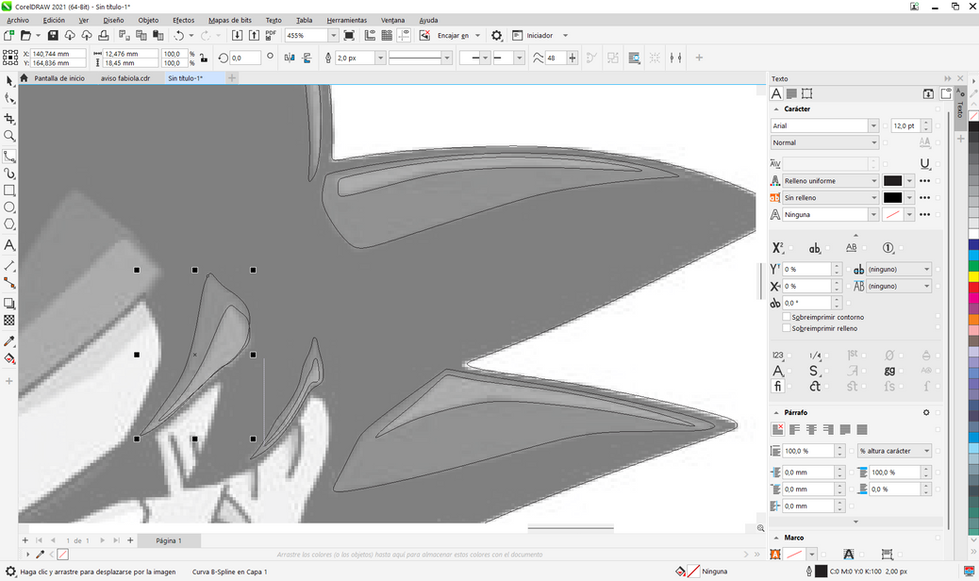
Task: Click the Página 1 page tab
Action: tap(168, 540)
